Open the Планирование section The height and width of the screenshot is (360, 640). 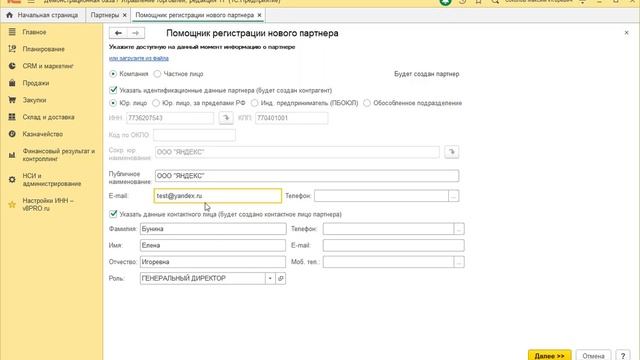point(43,49)
